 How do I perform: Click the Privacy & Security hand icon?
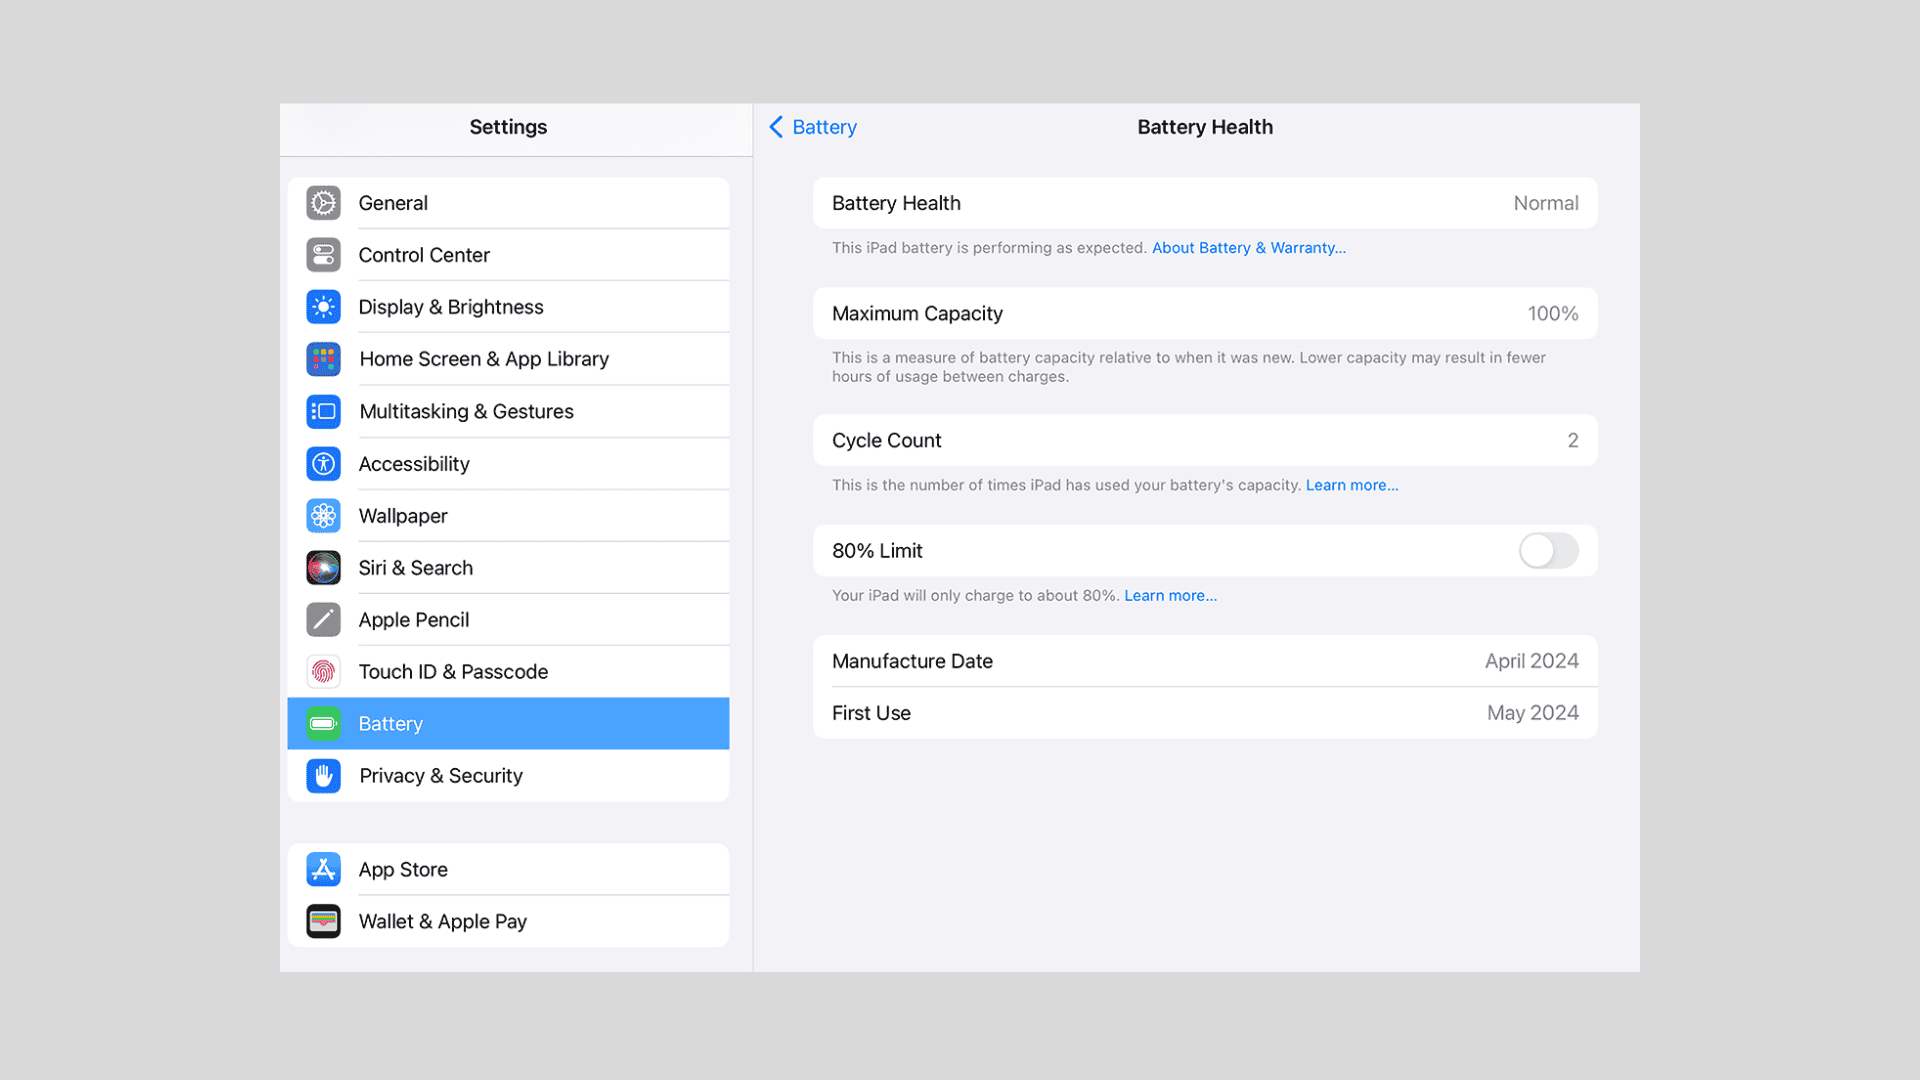point(323,776)
